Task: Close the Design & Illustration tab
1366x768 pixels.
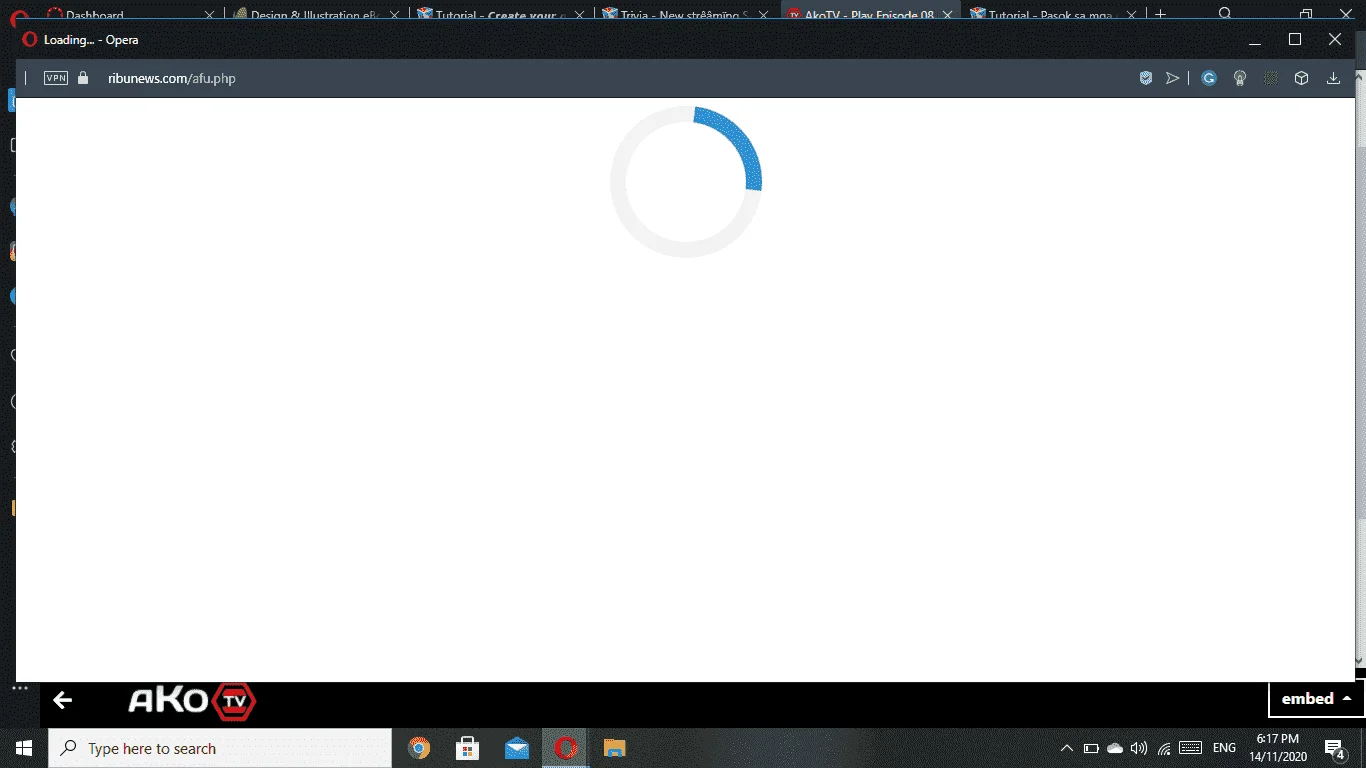Action: click(x=395, y=15)
